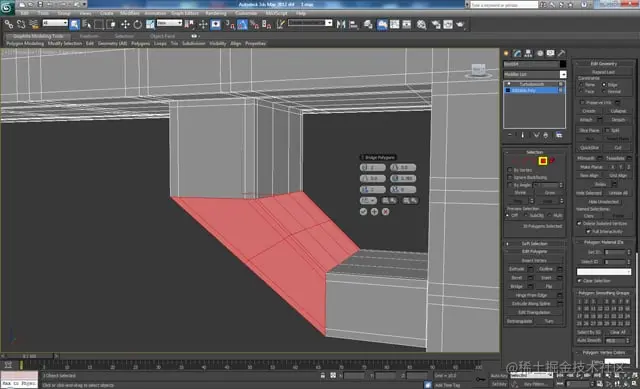Click the 3ds Max application logo button

(7, 7)
